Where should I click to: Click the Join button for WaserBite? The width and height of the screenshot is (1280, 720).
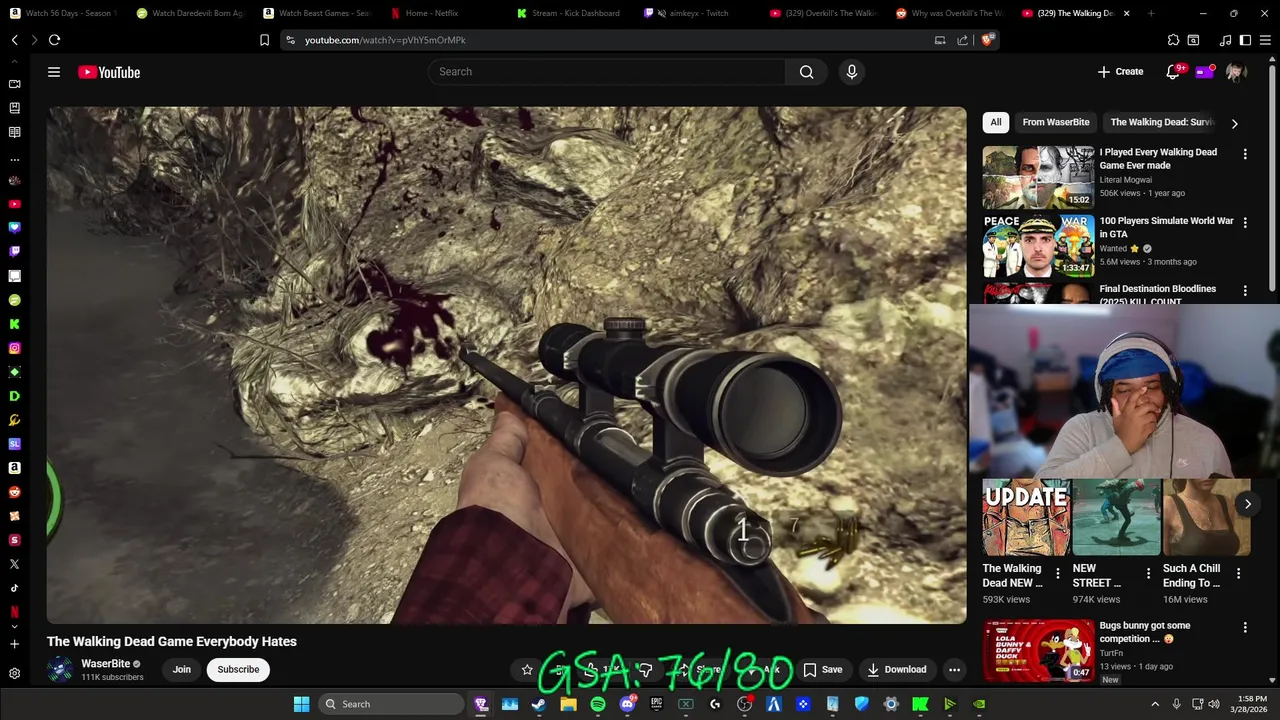(181, 669)
